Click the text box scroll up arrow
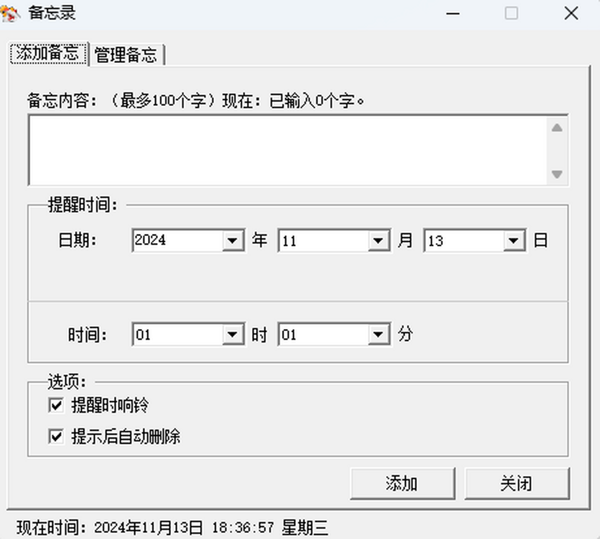 (557, 128)
